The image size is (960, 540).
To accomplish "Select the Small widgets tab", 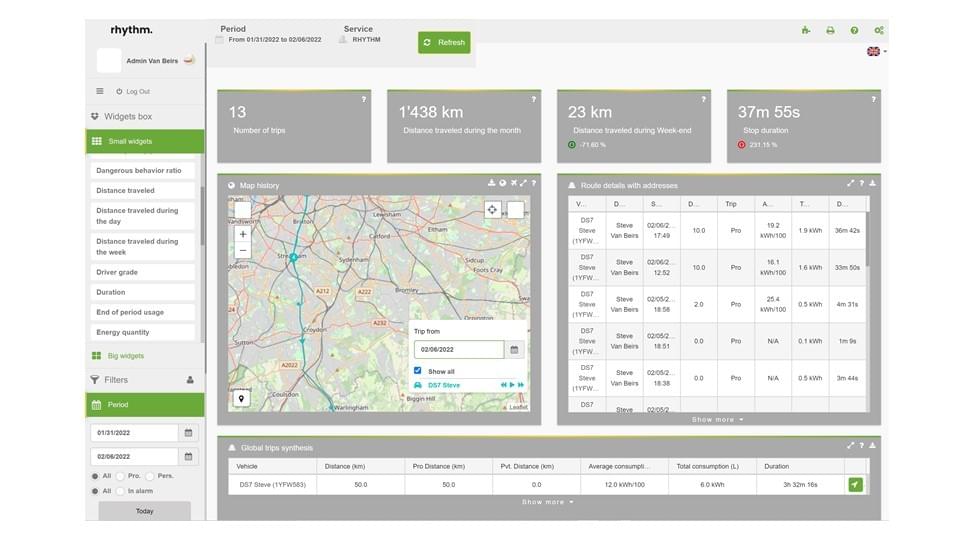I will click(x=144, y=141).
